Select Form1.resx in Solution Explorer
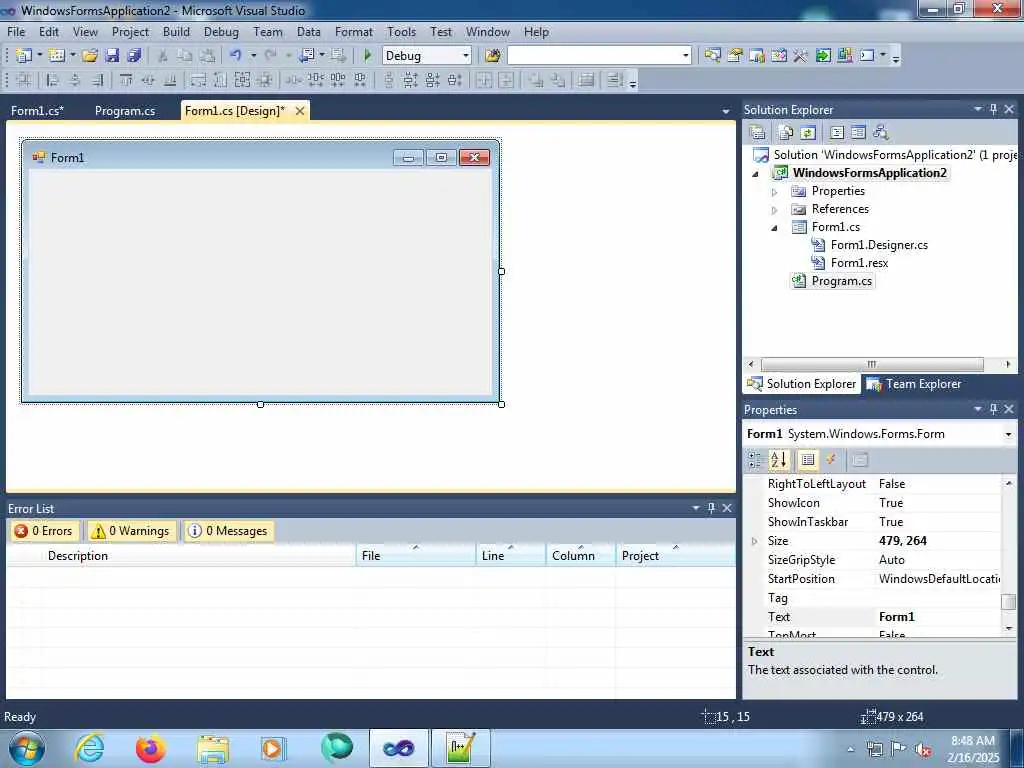1024x768 pixels. (859, 263)
